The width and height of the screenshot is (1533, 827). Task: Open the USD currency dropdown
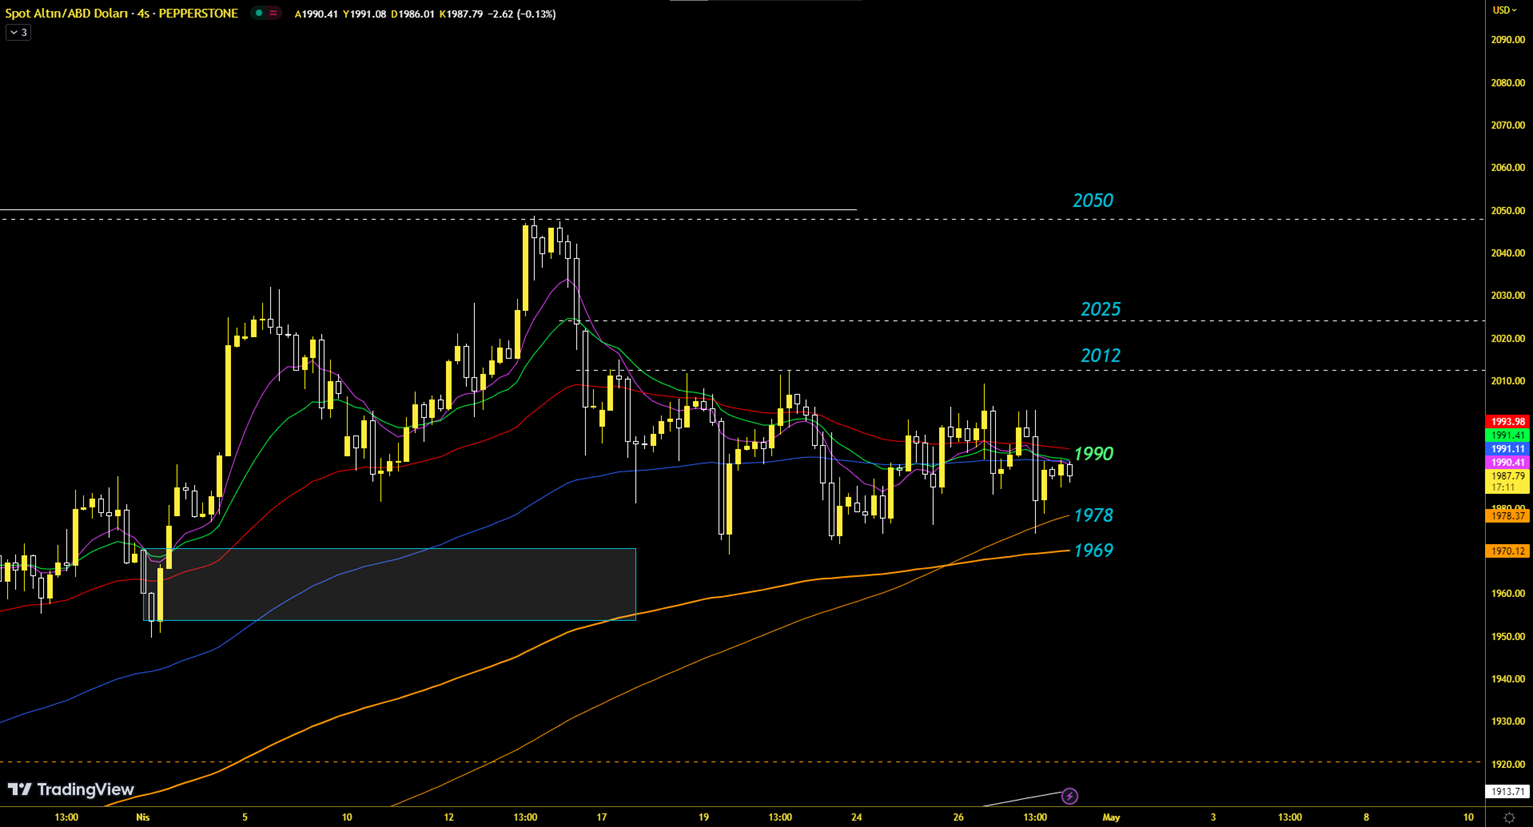1504,10
